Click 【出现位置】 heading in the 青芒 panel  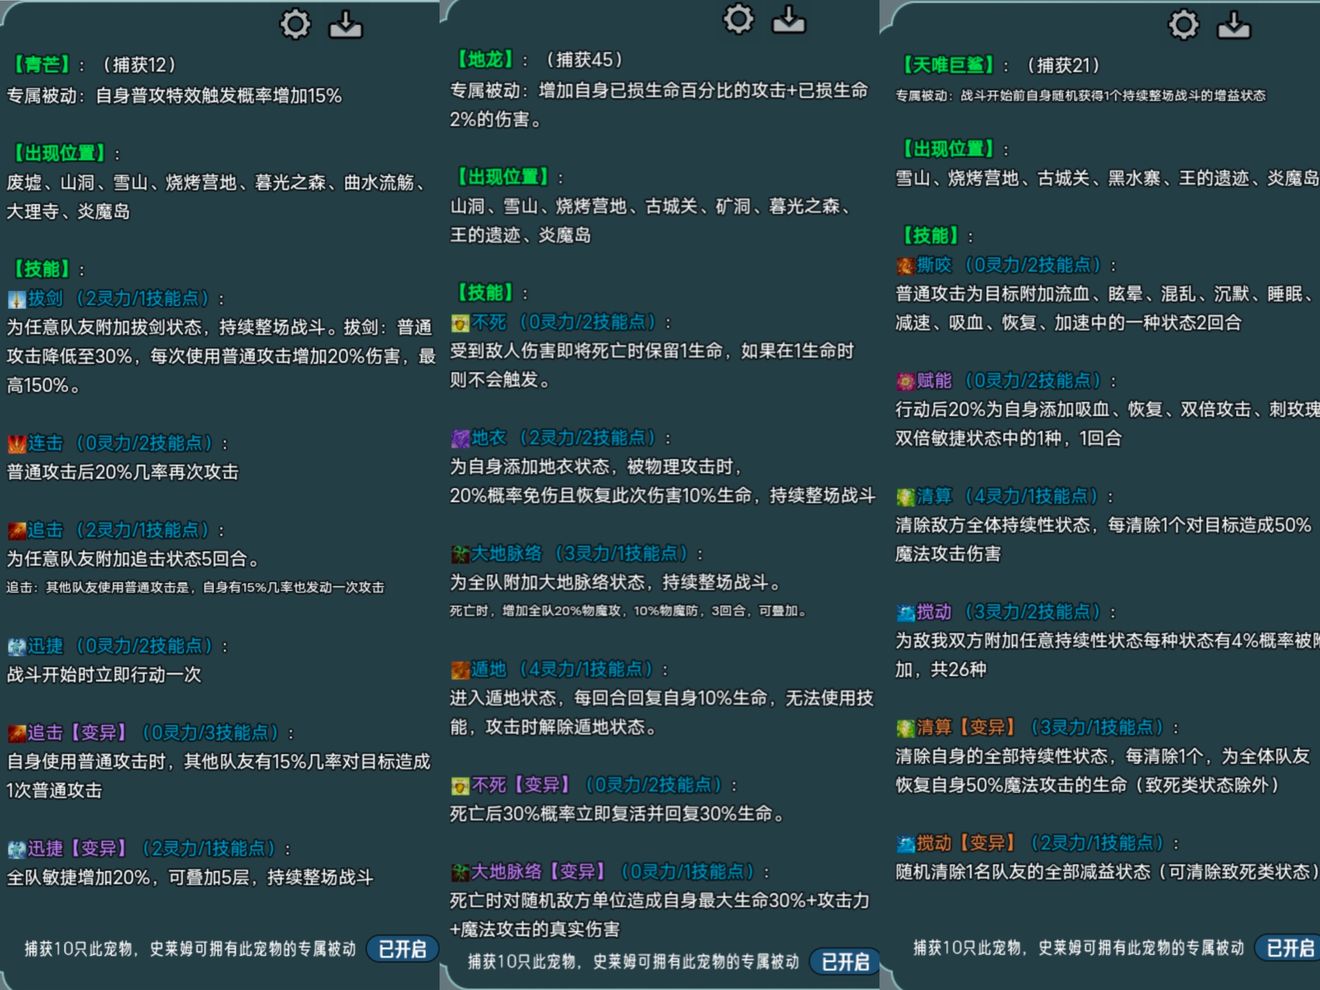59,153
